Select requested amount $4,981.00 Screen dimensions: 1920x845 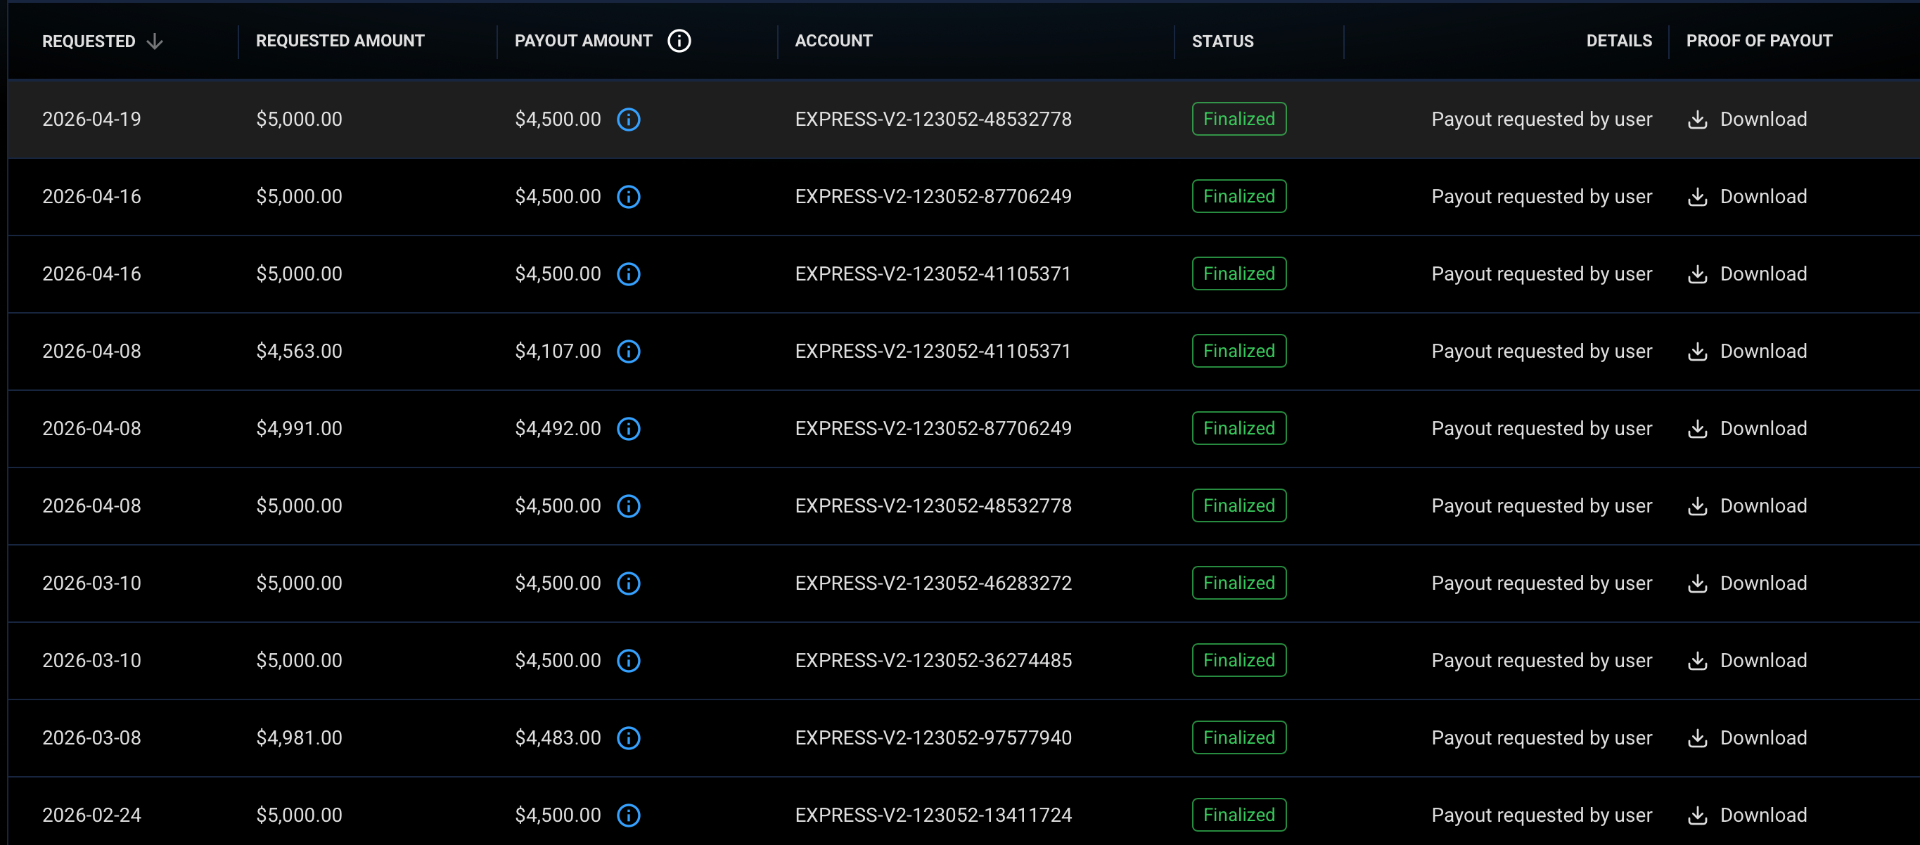click(x=299, y=738)
